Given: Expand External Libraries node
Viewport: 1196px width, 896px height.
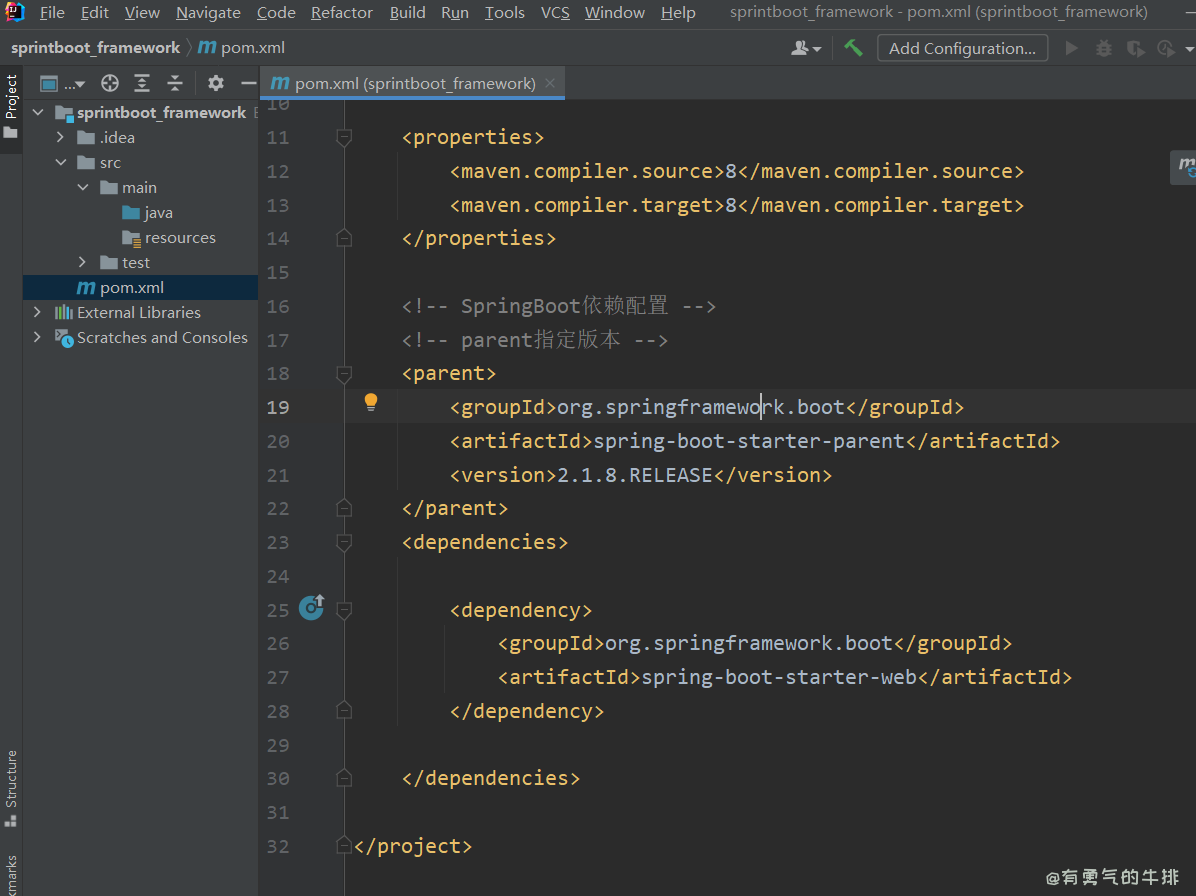Looking at the screenshot, I should pyautogui.click(x=38, y=312).
